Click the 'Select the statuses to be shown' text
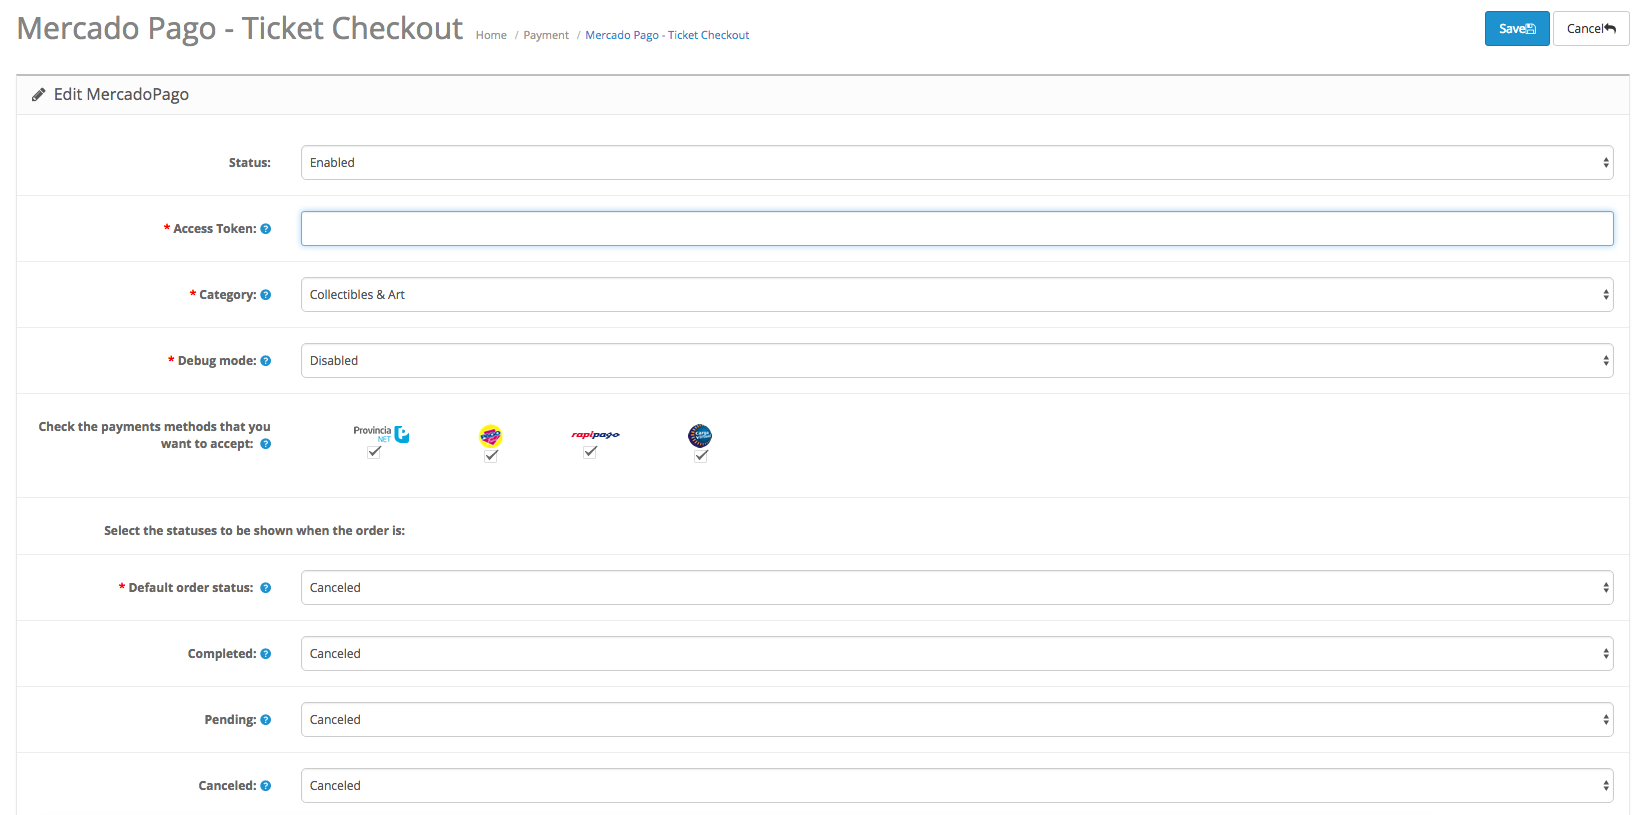The height and width of the screenshot is (815, 1640). [x=254, y=531]
